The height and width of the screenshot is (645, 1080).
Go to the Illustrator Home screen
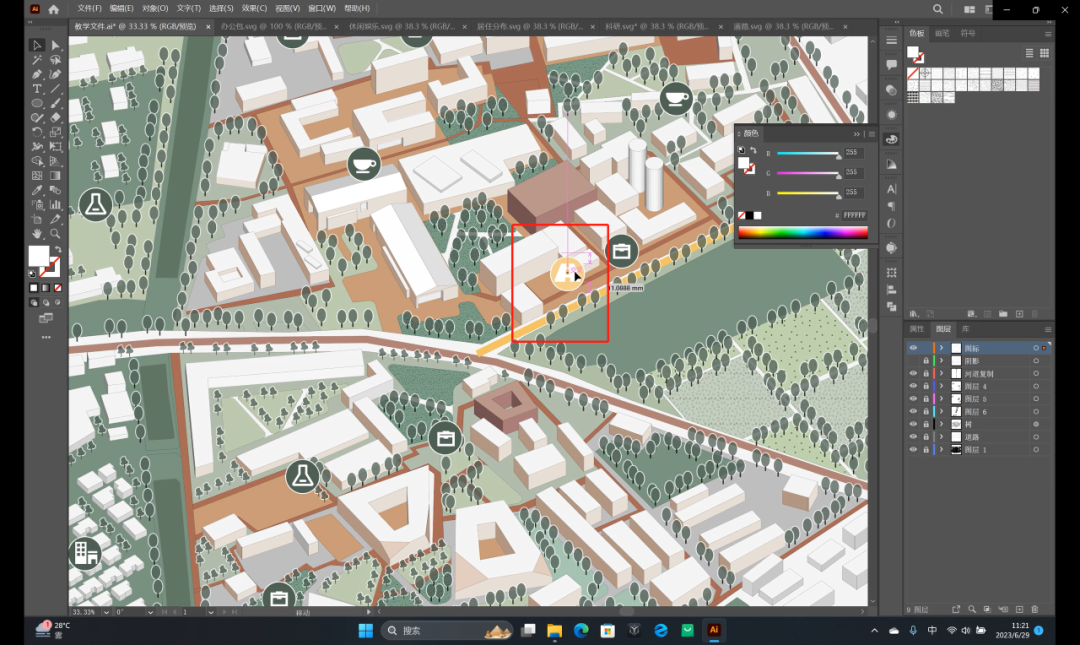coord(53,9)
